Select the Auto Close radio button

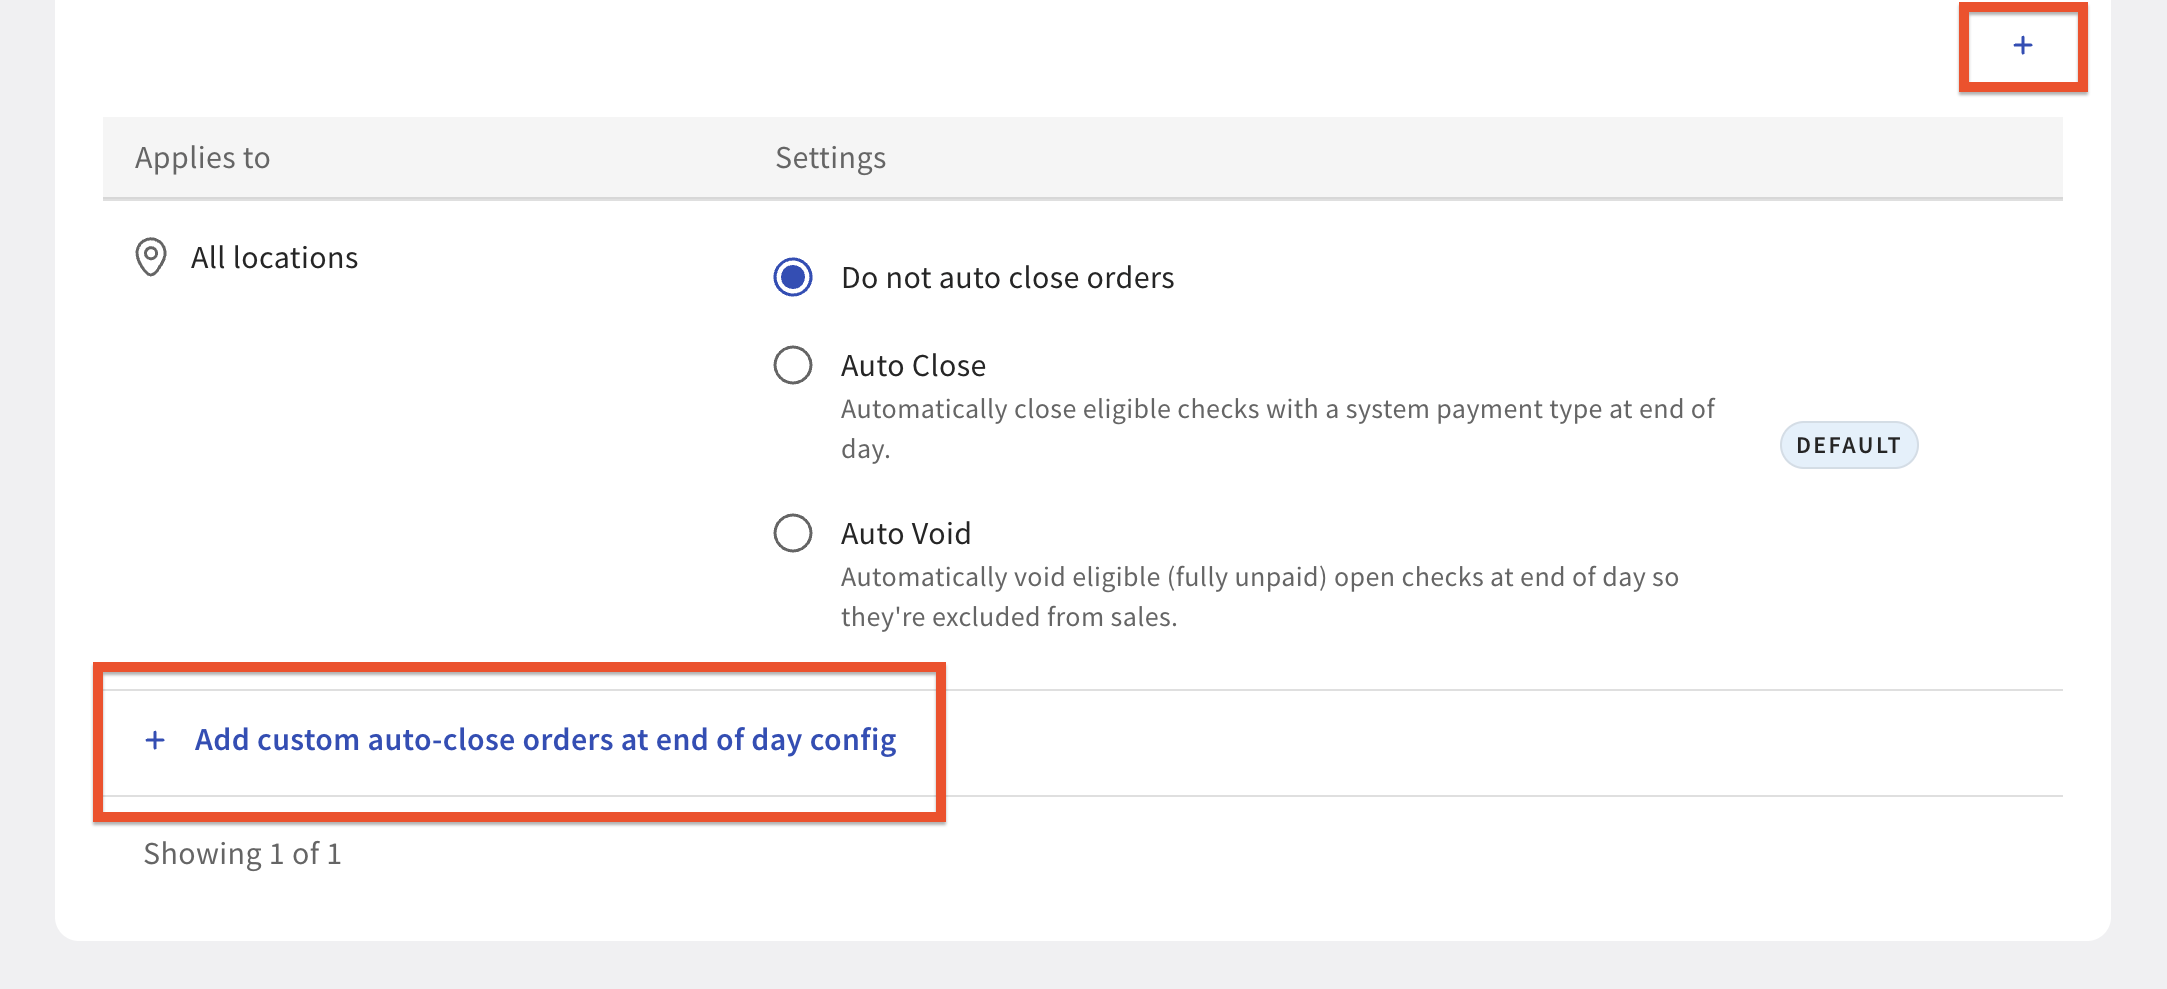click(793, 365)
